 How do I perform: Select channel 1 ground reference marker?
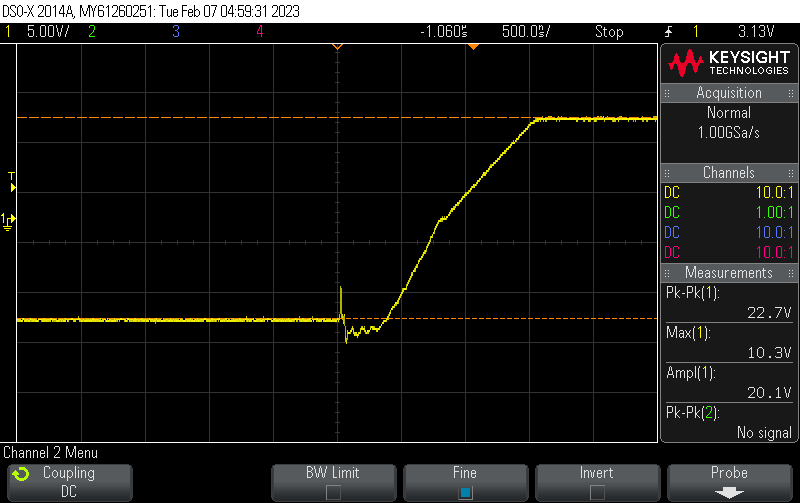point(8,220)
